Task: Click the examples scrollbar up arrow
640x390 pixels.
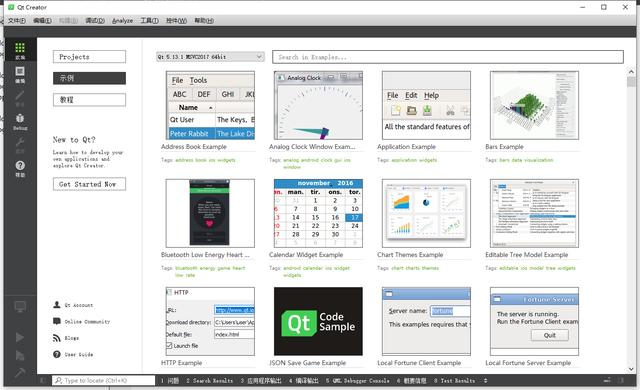Action: click(631, 72)
